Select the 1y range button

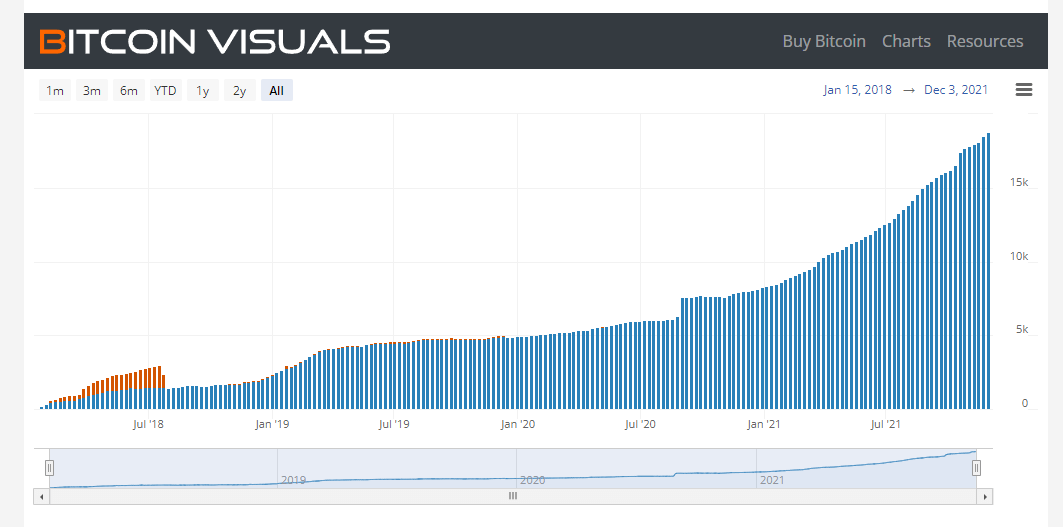(x=203, y=90)
